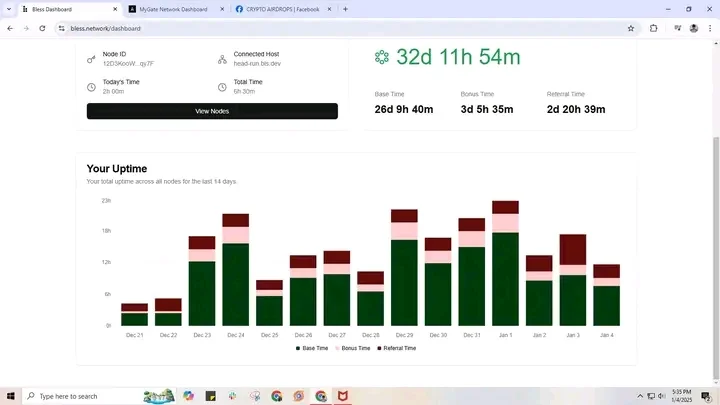
Task: Toggle Base Time legend entry
Action: coord(312,349)
